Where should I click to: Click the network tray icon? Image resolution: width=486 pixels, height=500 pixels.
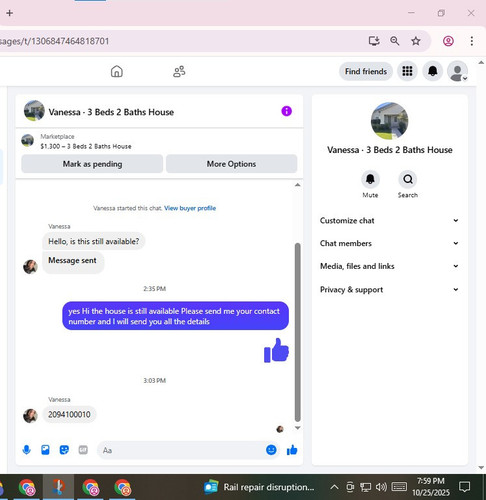click(x=365, y=487)
